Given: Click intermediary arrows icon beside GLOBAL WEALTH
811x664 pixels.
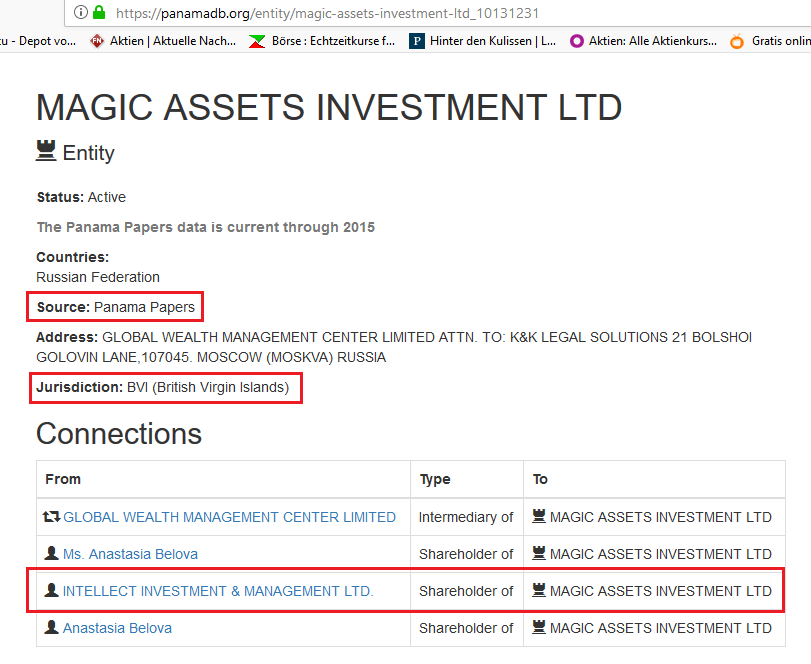Looking at the screenshot, I should coord(51,516).
